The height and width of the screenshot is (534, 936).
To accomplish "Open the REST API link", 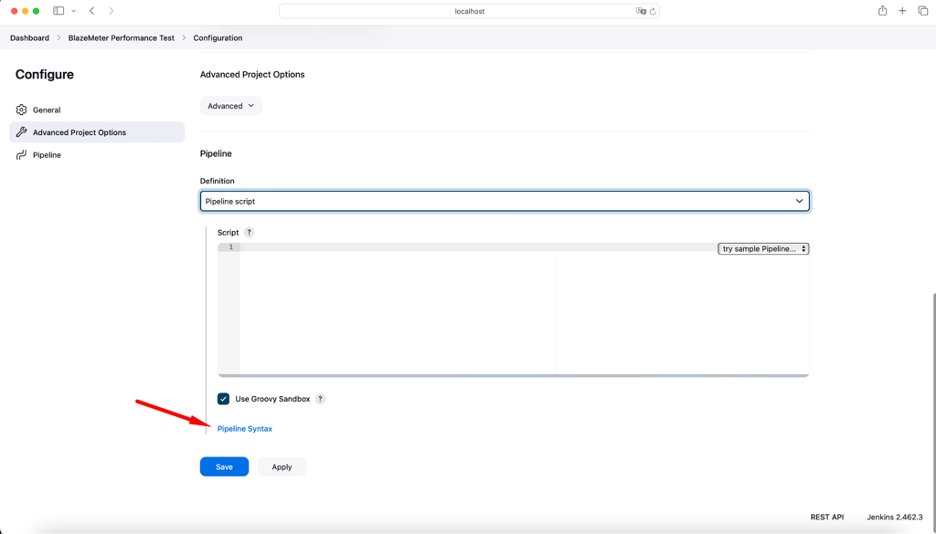I will click(x=827, y=517).
